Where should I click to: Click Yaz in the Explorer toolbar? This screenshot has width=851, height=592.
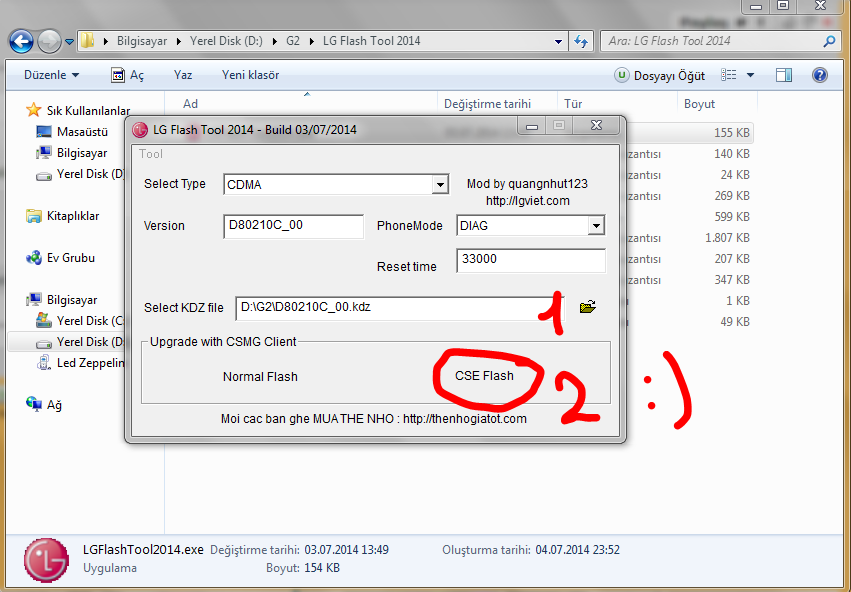[x=183, y=75]
